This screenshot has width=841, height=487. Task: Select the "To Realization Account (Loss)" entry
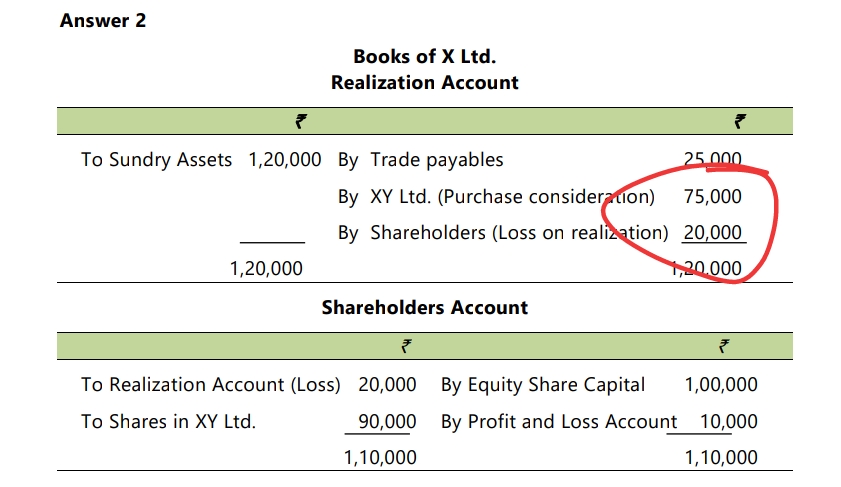(210, 384)
